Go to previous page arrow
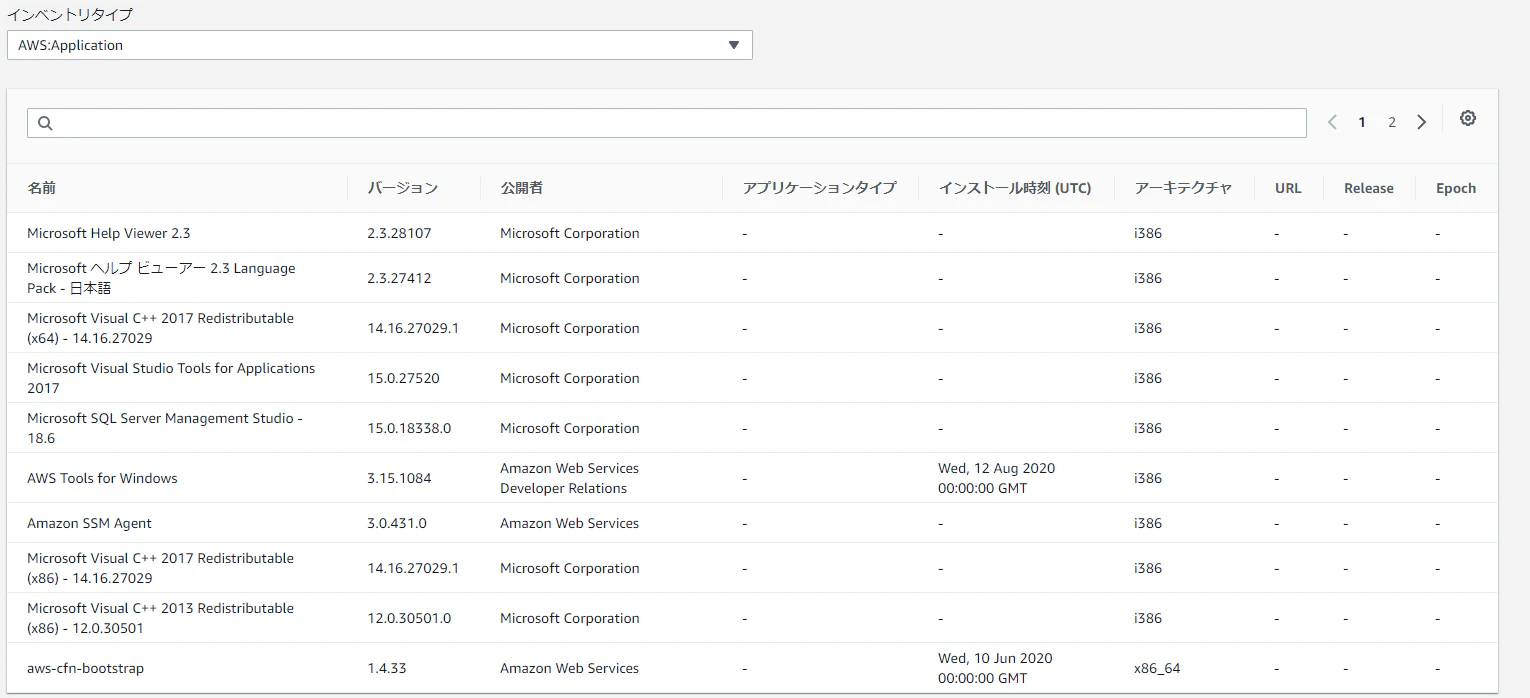The height and width of the screenshot is (698, 1530). coord(1332,122)
